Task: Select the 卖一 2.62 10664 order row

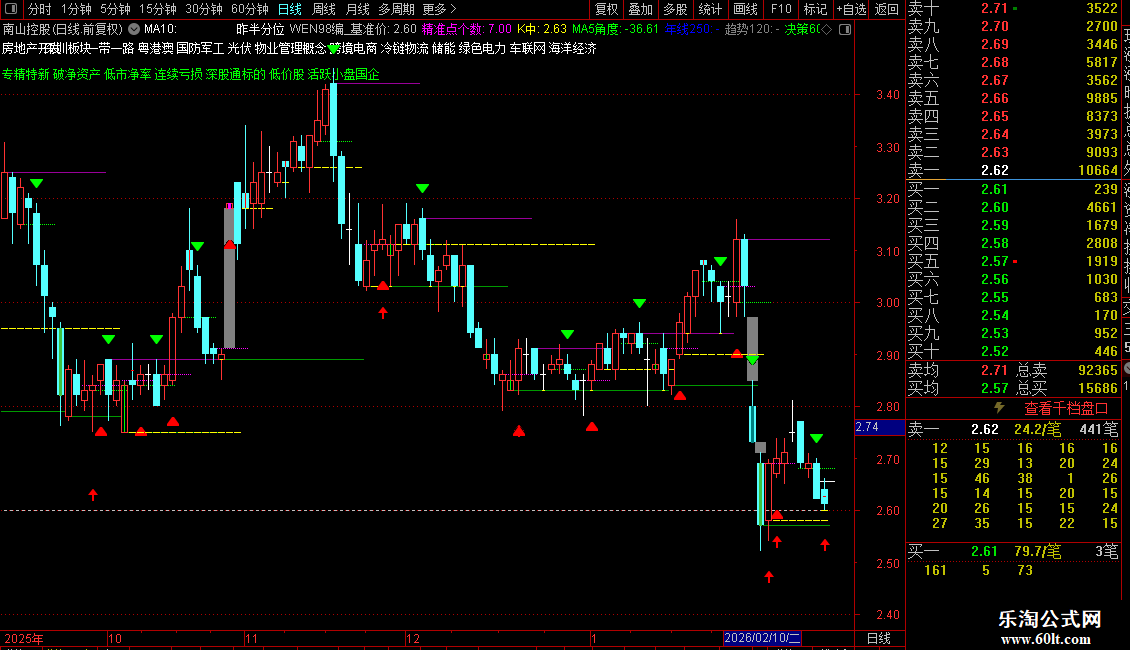Action: (x=1013, y=170)
